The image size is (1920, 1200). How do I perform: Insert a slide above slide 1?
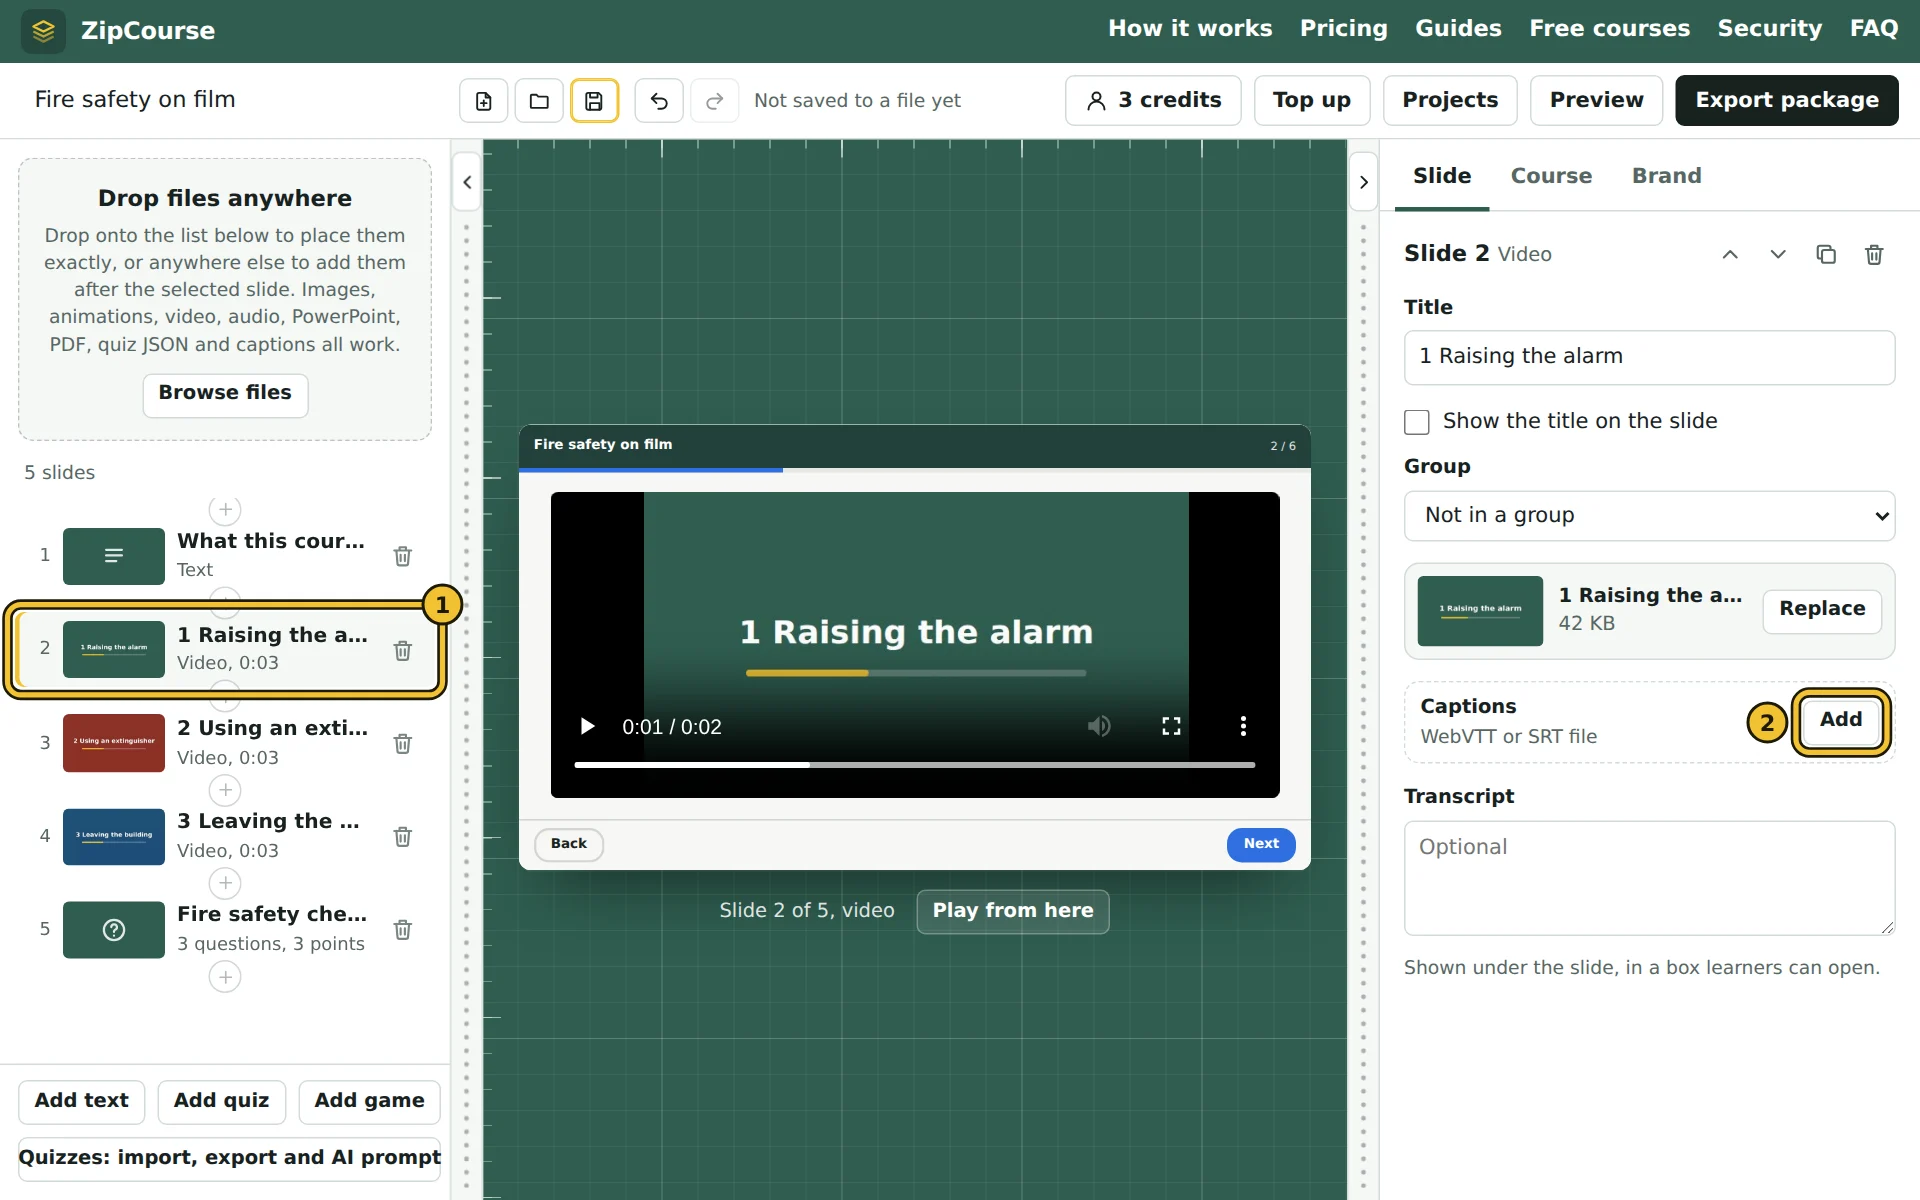pyautogui.click(x=225, y=510)
